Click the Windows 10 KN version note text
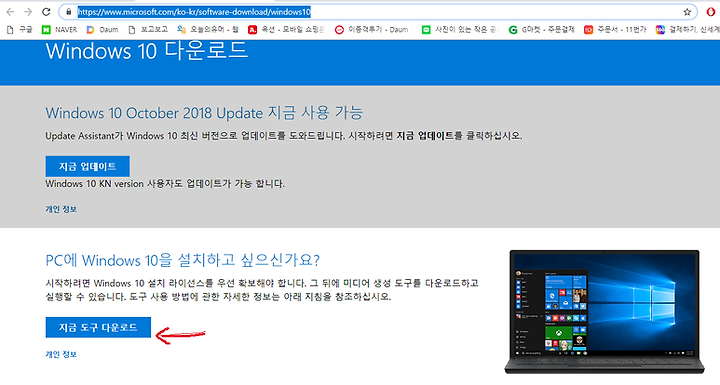 coord(165,184)
